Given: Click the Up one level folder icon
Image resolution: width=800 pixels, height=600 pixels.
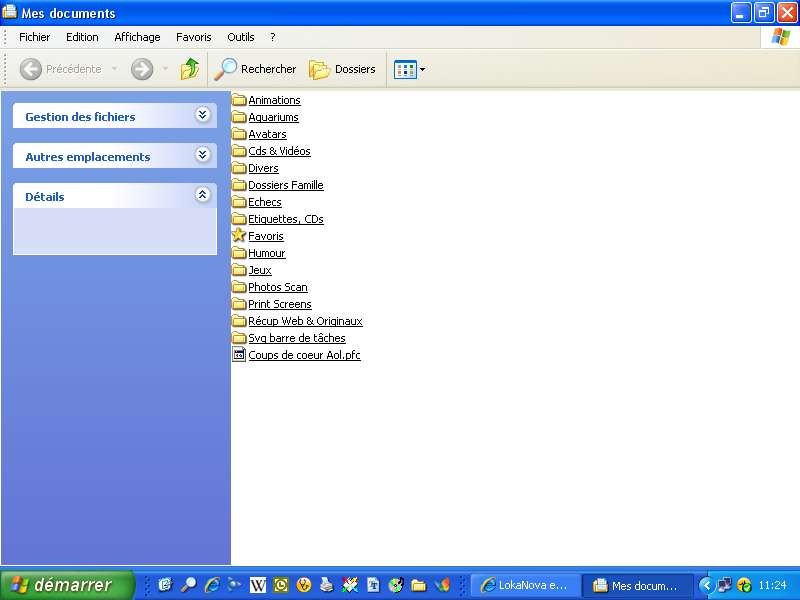Looking at the screenshot, I should 190,69.
